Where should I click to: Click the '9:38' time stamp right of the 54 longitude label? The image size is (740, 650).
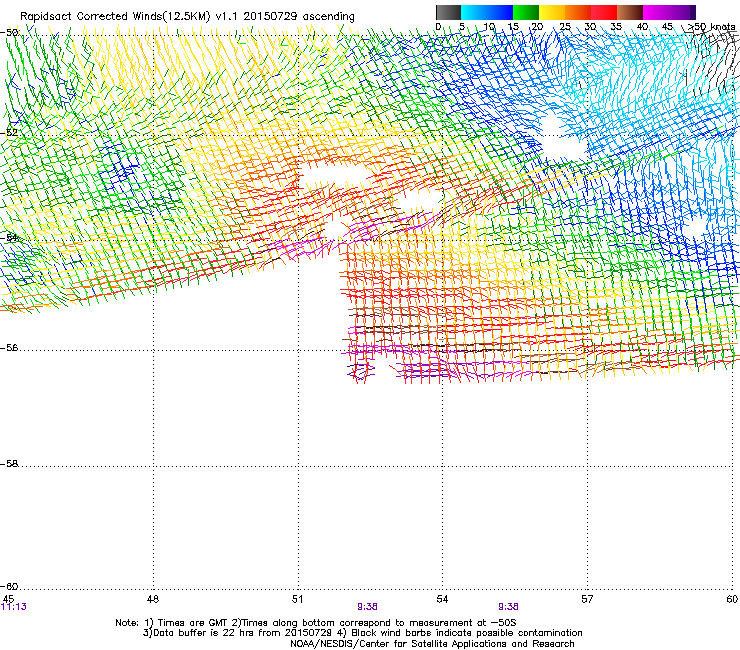pyautogui.click(x=508, y=607)
